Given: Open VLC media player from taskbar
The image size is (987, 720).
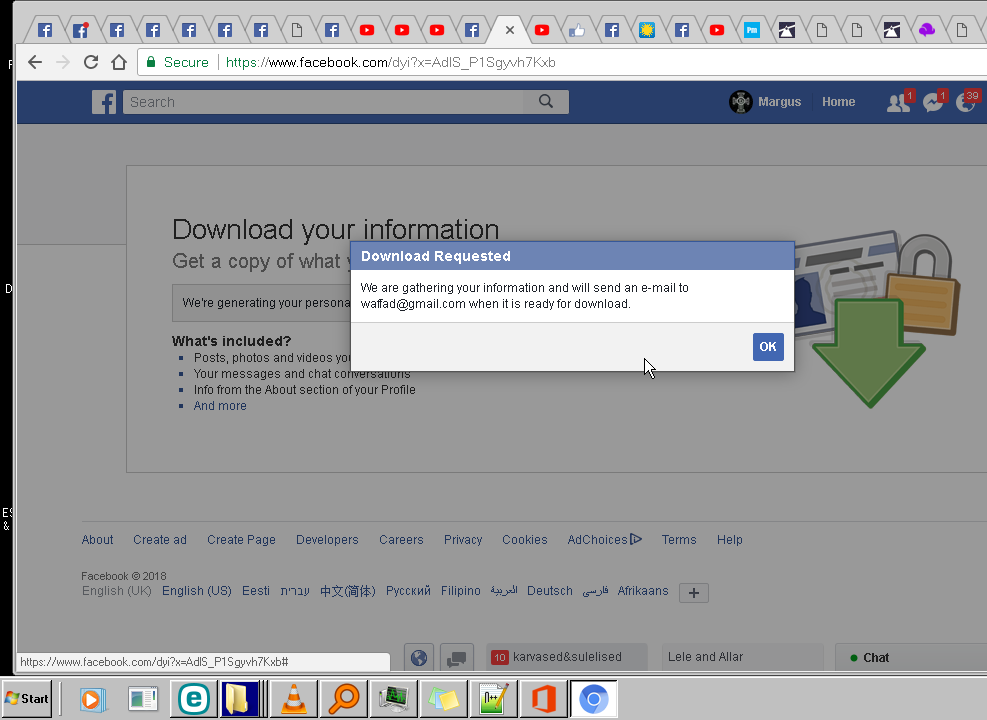Looking at the screenshot, I should point(293,699).
